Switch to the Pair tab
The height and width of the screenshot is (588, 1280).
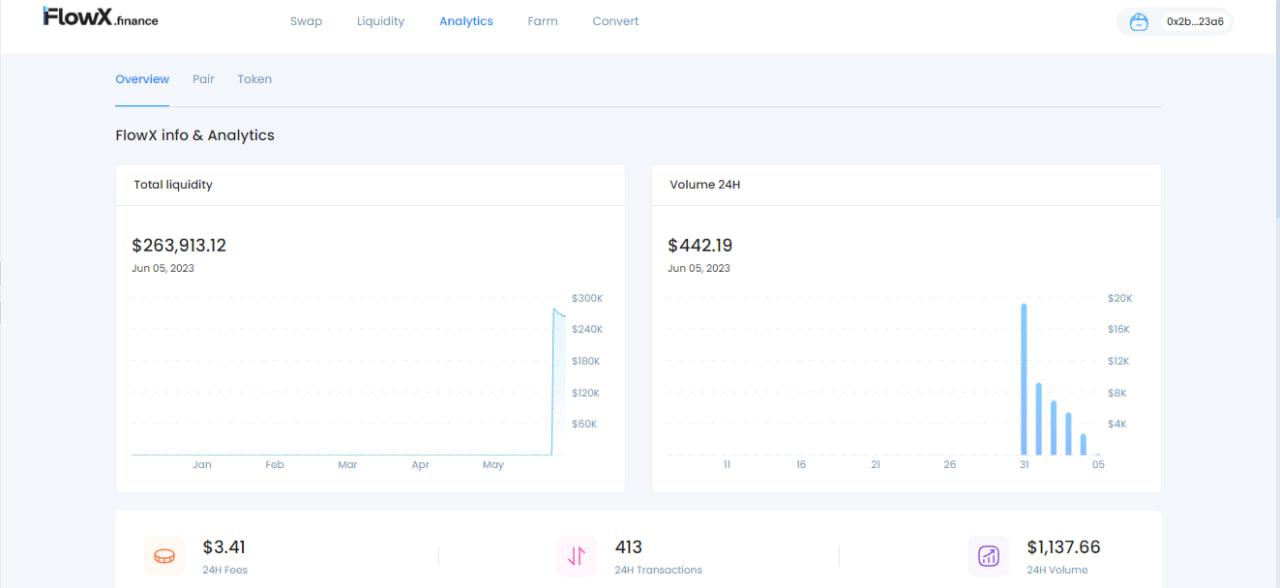point(204,79)
